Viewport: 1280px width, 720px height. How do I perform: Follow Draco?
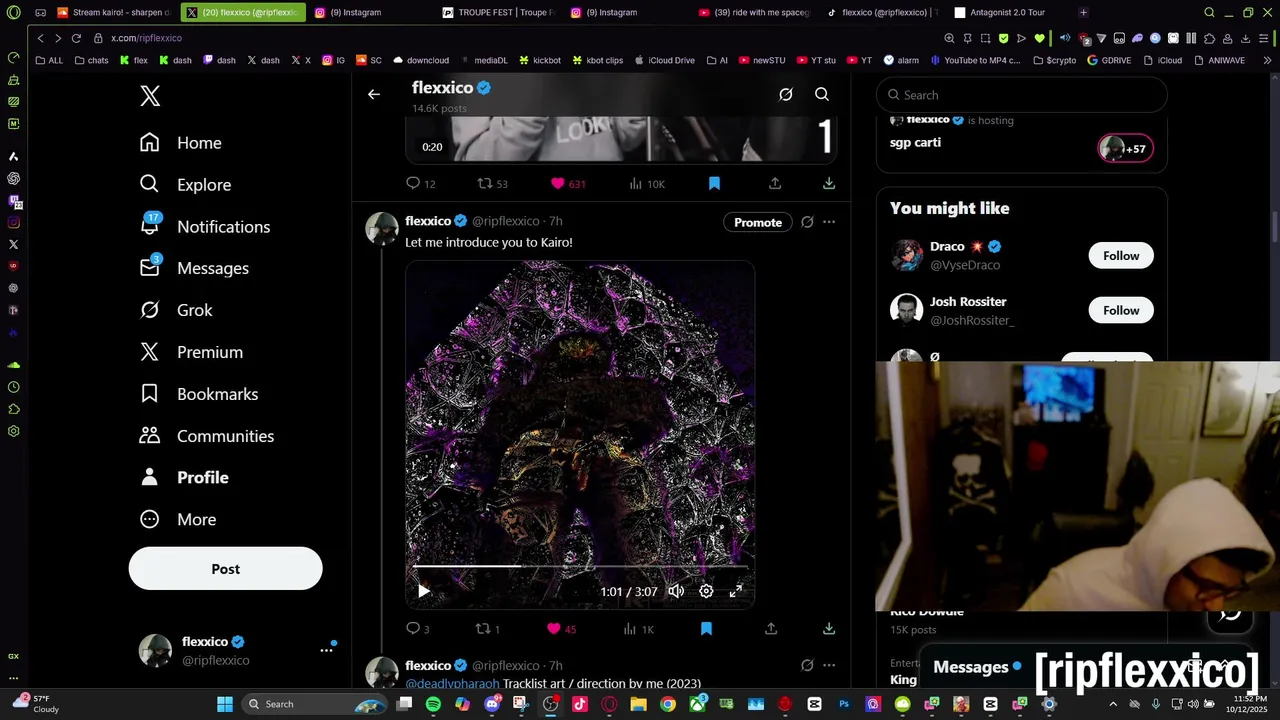coord(1121,256)
